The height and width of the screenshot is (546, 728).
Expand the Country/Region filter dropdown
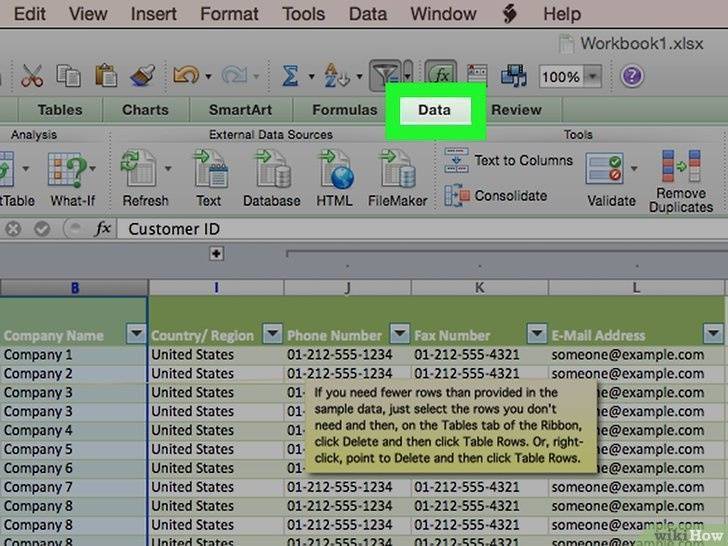coord(271,335)
